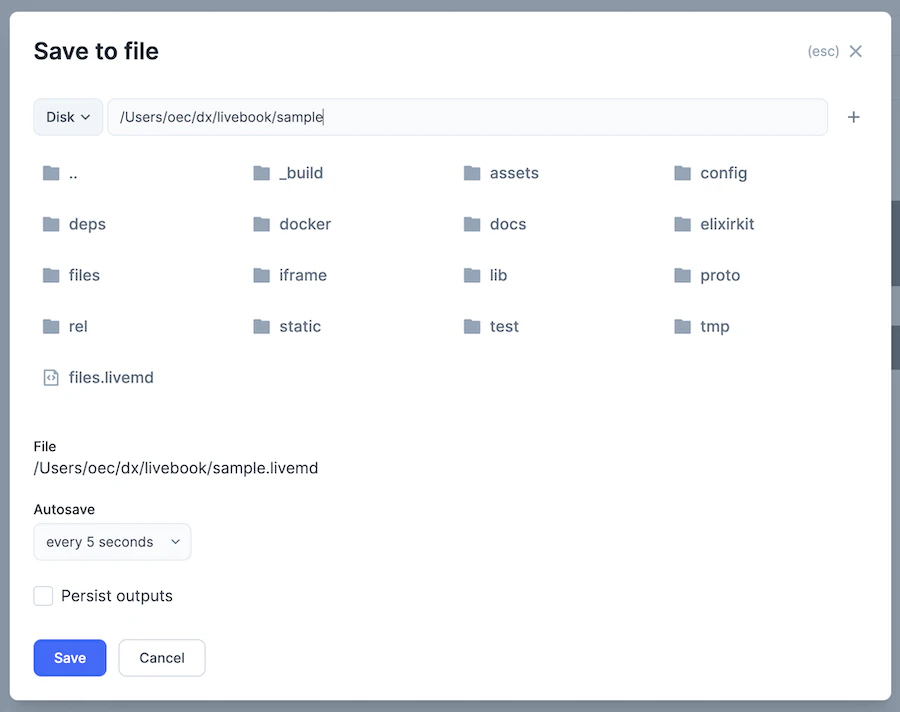
Task: Open the files folder
Action: coord(71,275)
